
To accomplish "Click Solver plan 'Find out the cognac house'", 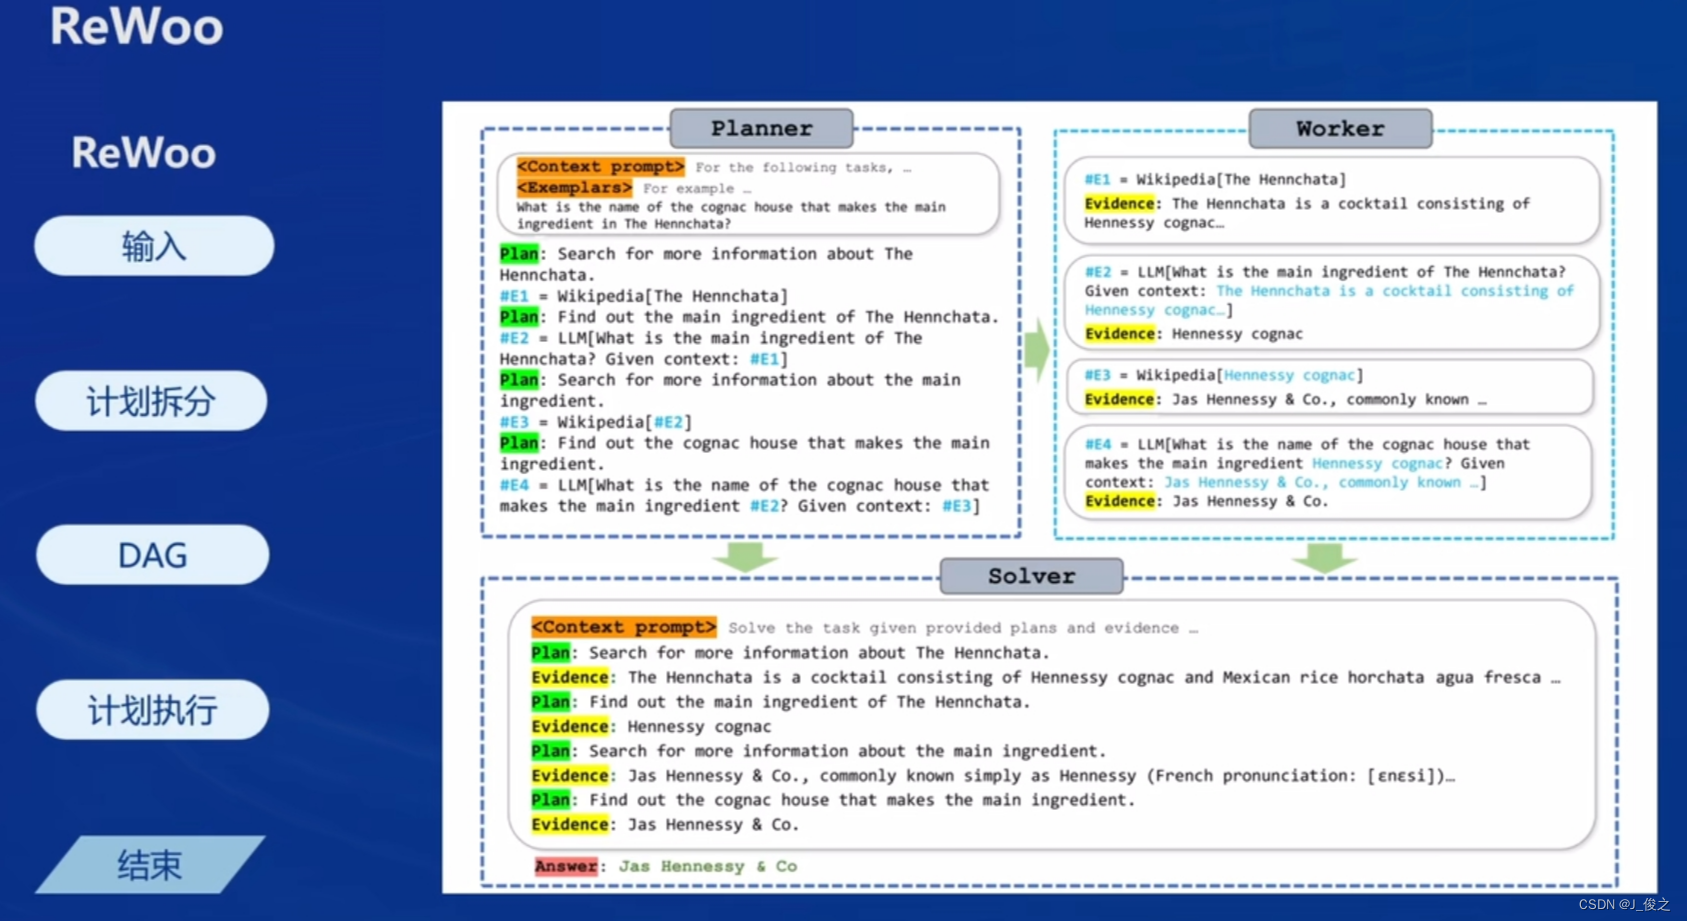I will (x=833, y=800).
